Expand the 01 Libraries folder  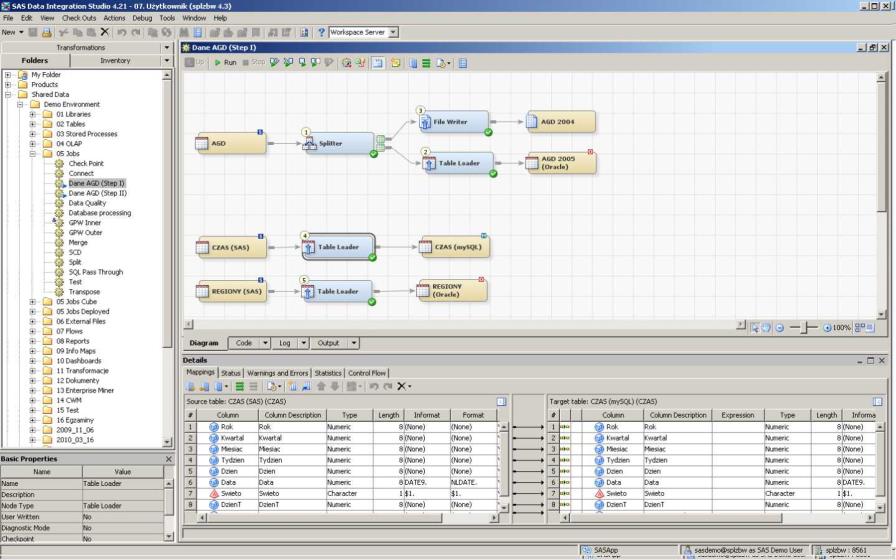(x=33, y=114)
